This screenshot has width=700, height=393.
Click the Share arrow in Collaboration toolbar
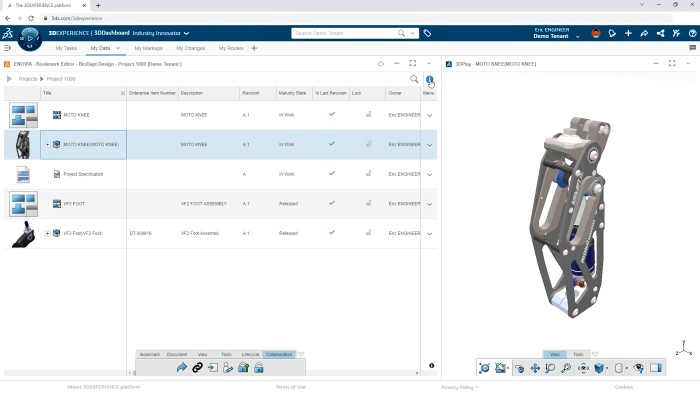[x=182, y=368]
